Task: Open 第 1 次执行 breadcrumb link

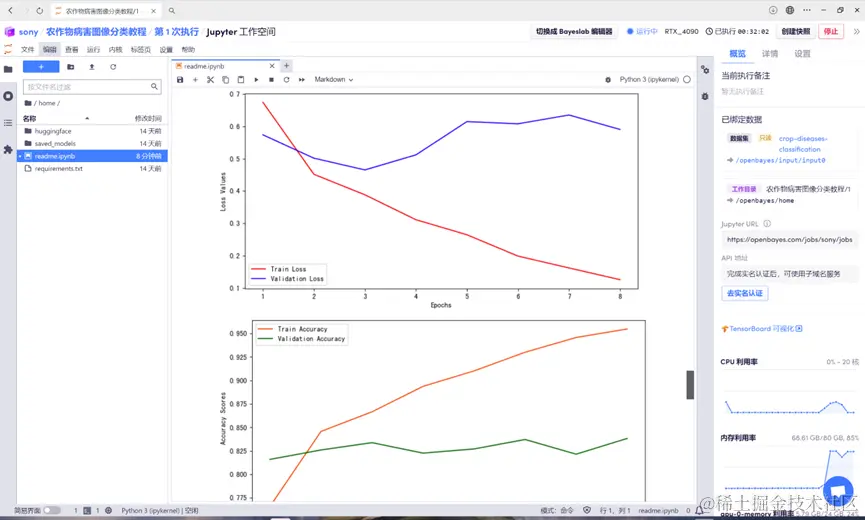Action: 176,32
